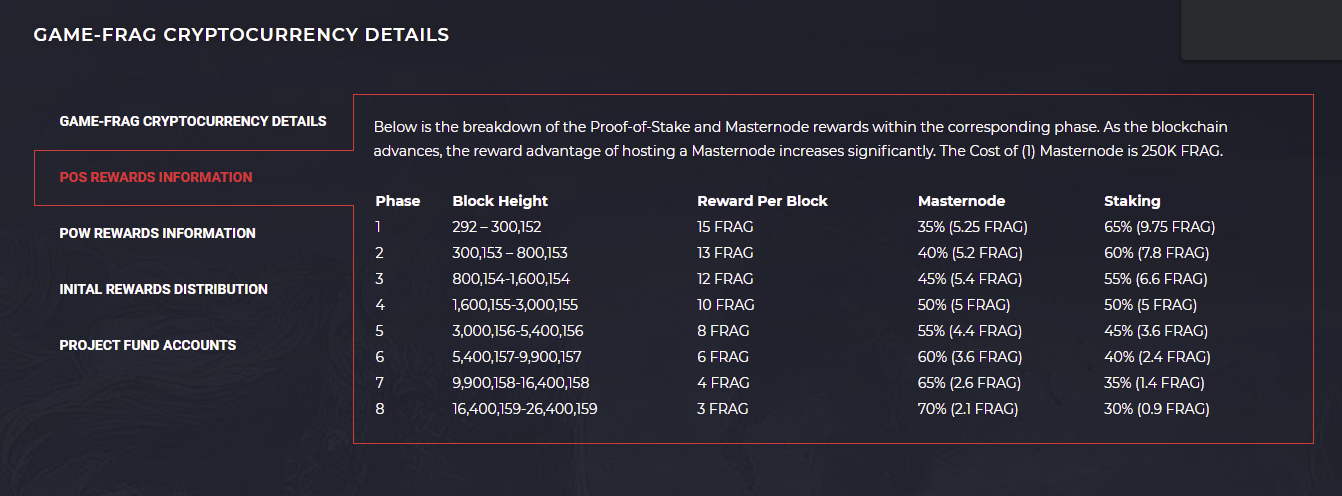Click the Masternode rewards description paragraph

[800, 139]
